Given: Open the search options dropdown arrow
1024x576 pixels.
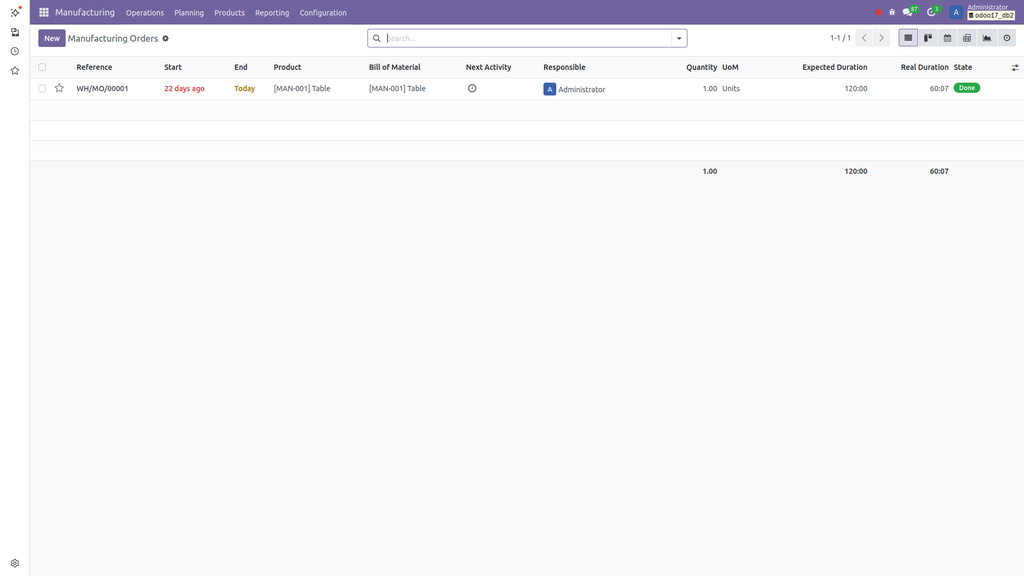Looking at the screenshot, I should (x=678, y=37).
